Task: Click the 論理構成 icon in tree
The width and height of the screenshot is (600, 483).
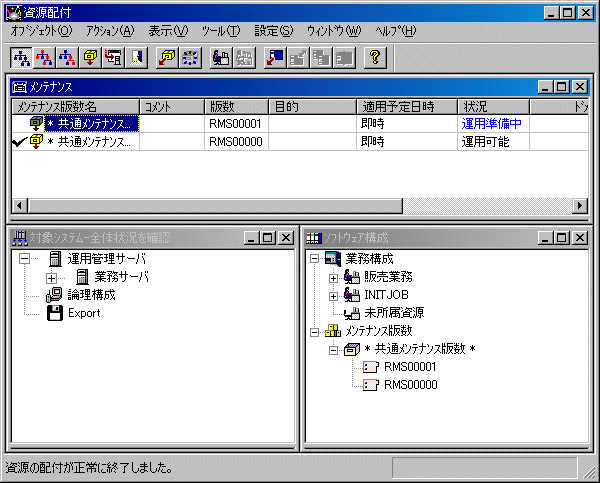Action: click(x=54, y=295)
